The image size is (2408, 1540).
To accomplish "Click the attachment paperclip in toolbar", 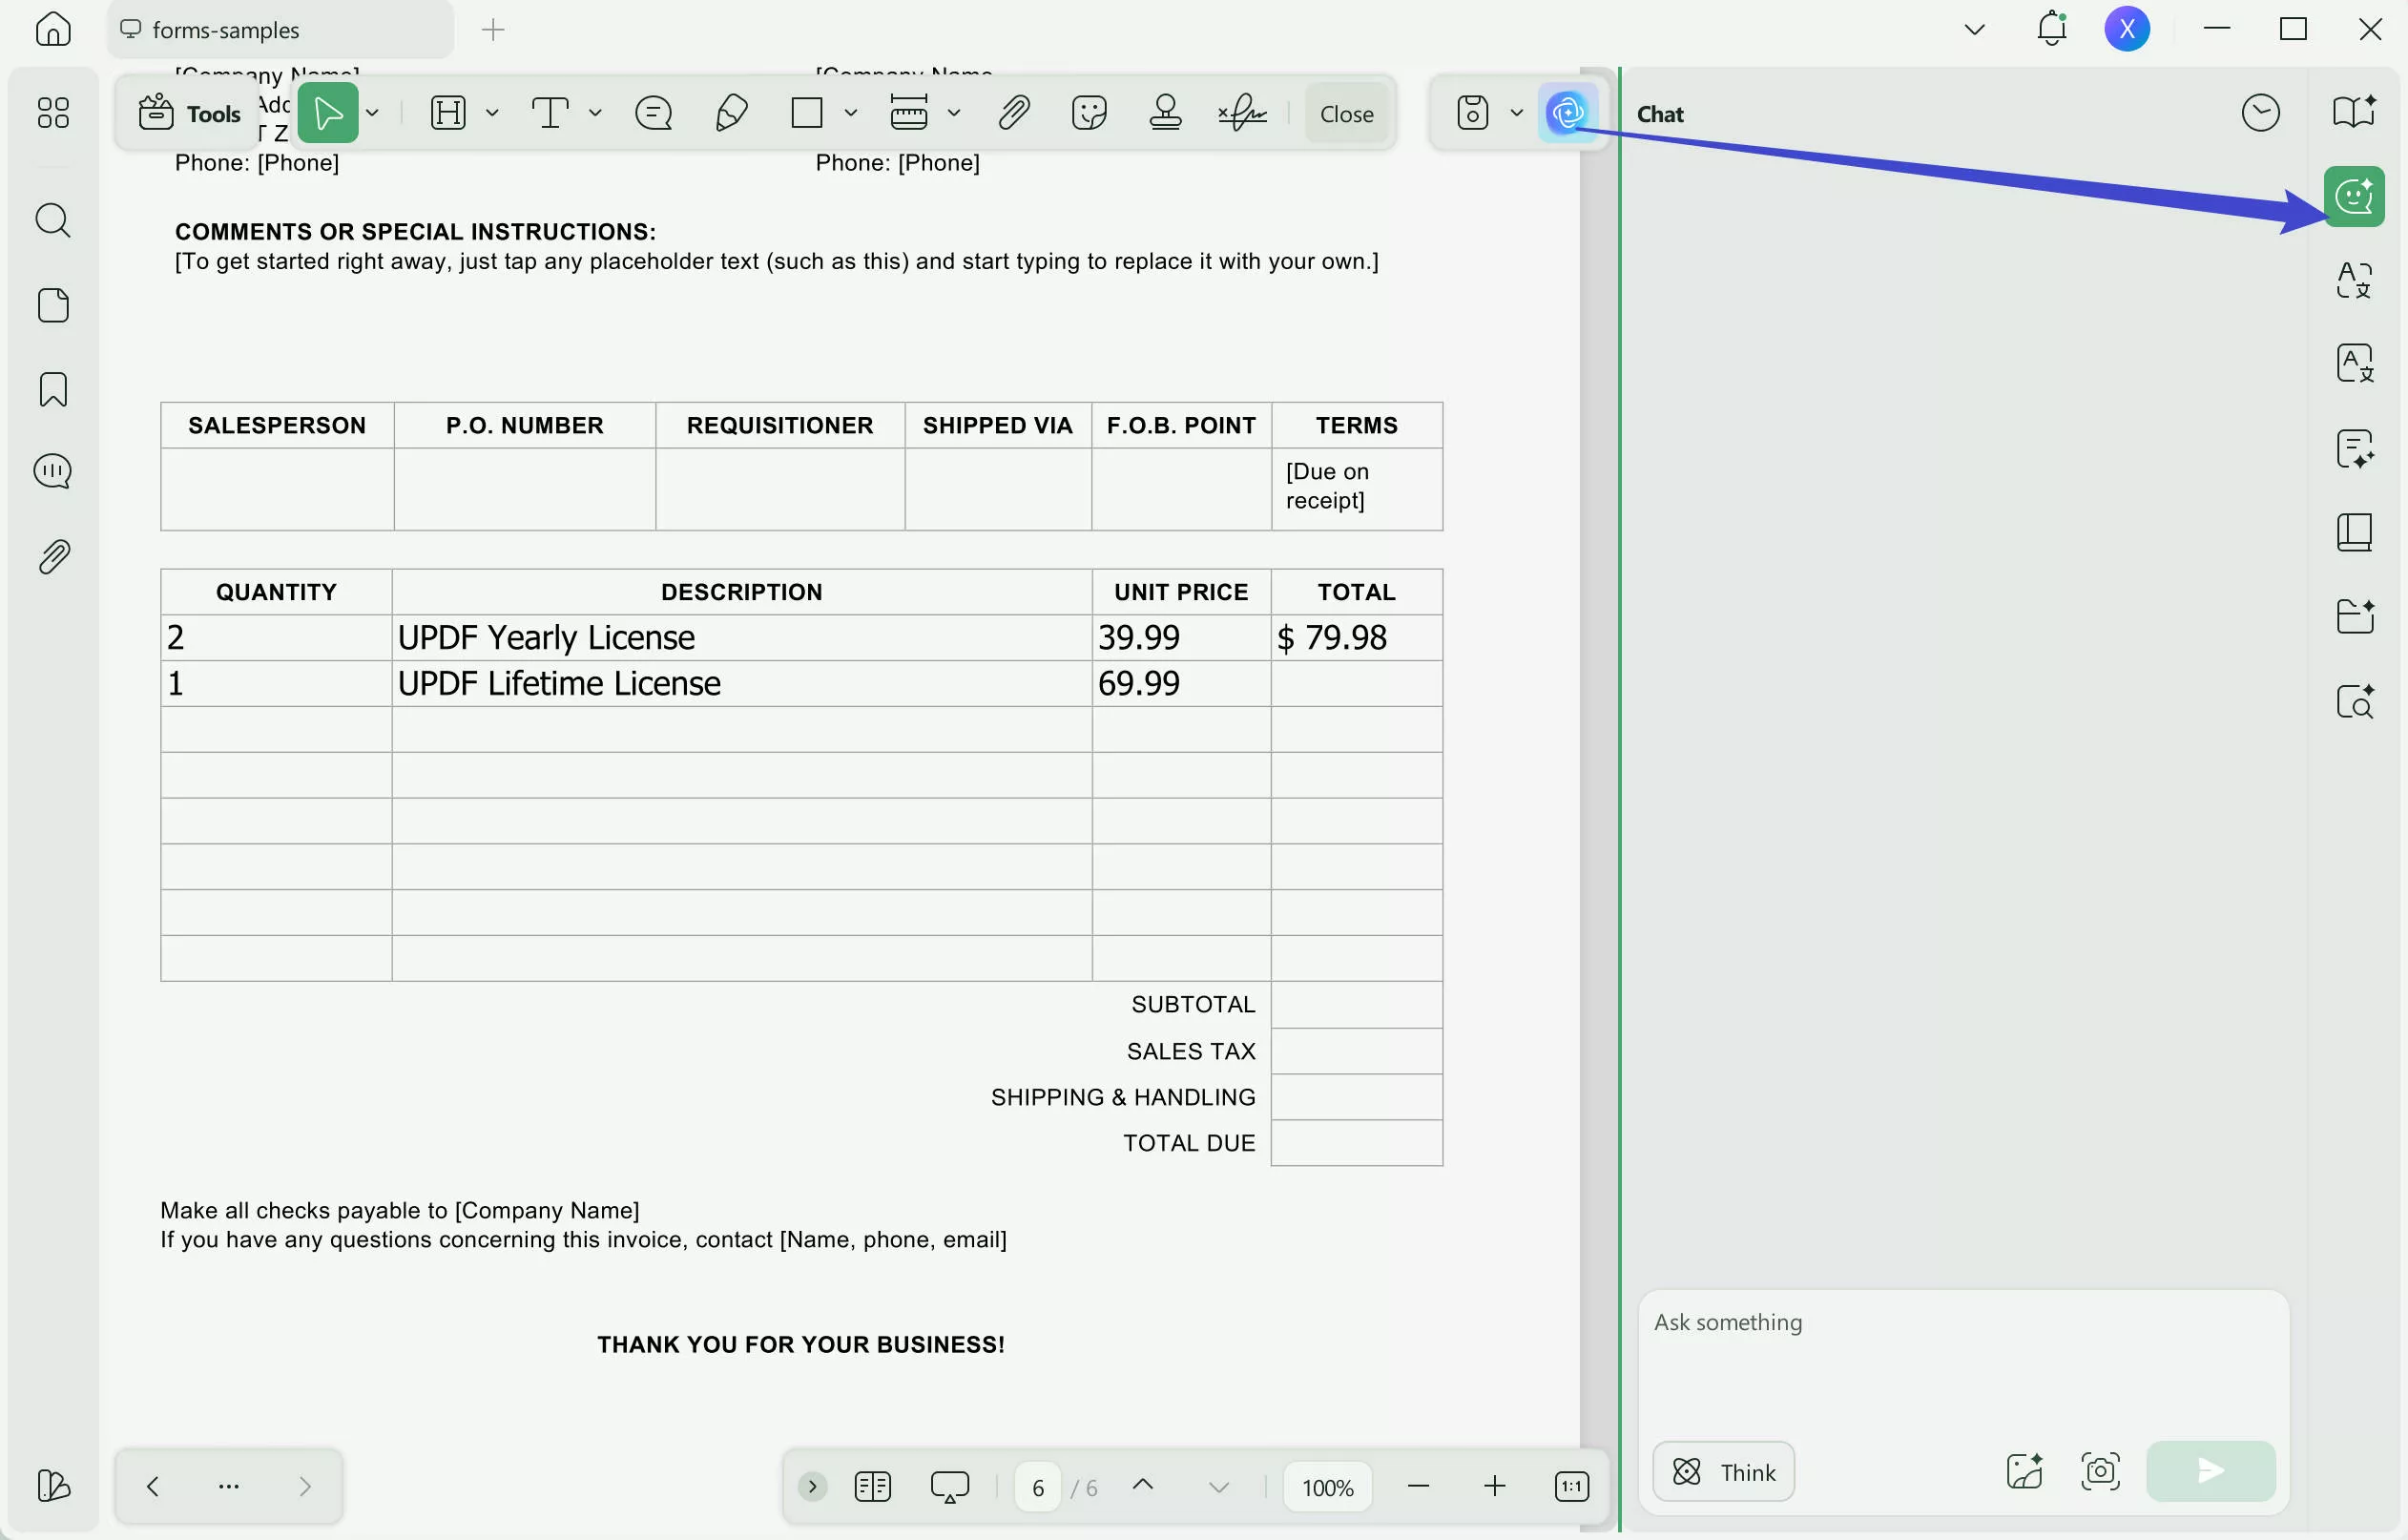I will 1013,113.
